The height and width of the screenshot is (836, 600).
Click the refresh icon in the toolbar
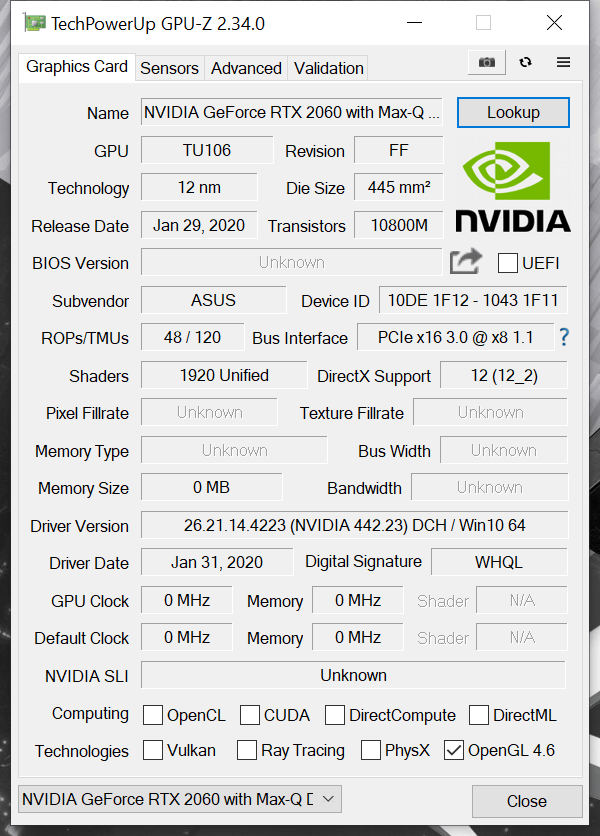click(525, 62)
